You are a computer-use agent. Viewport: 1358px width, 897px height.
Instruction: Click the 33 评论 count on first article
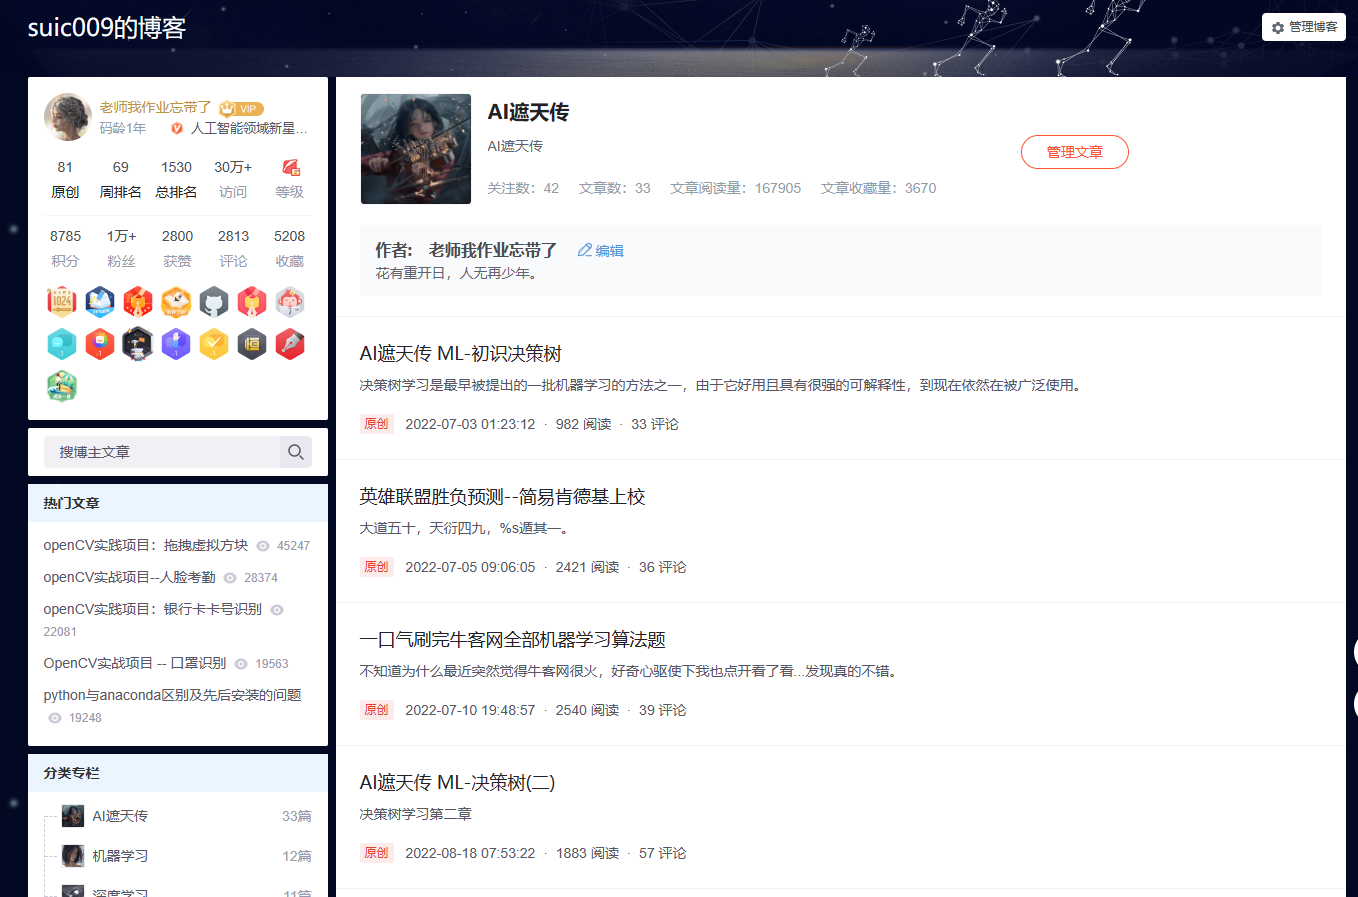655,424
